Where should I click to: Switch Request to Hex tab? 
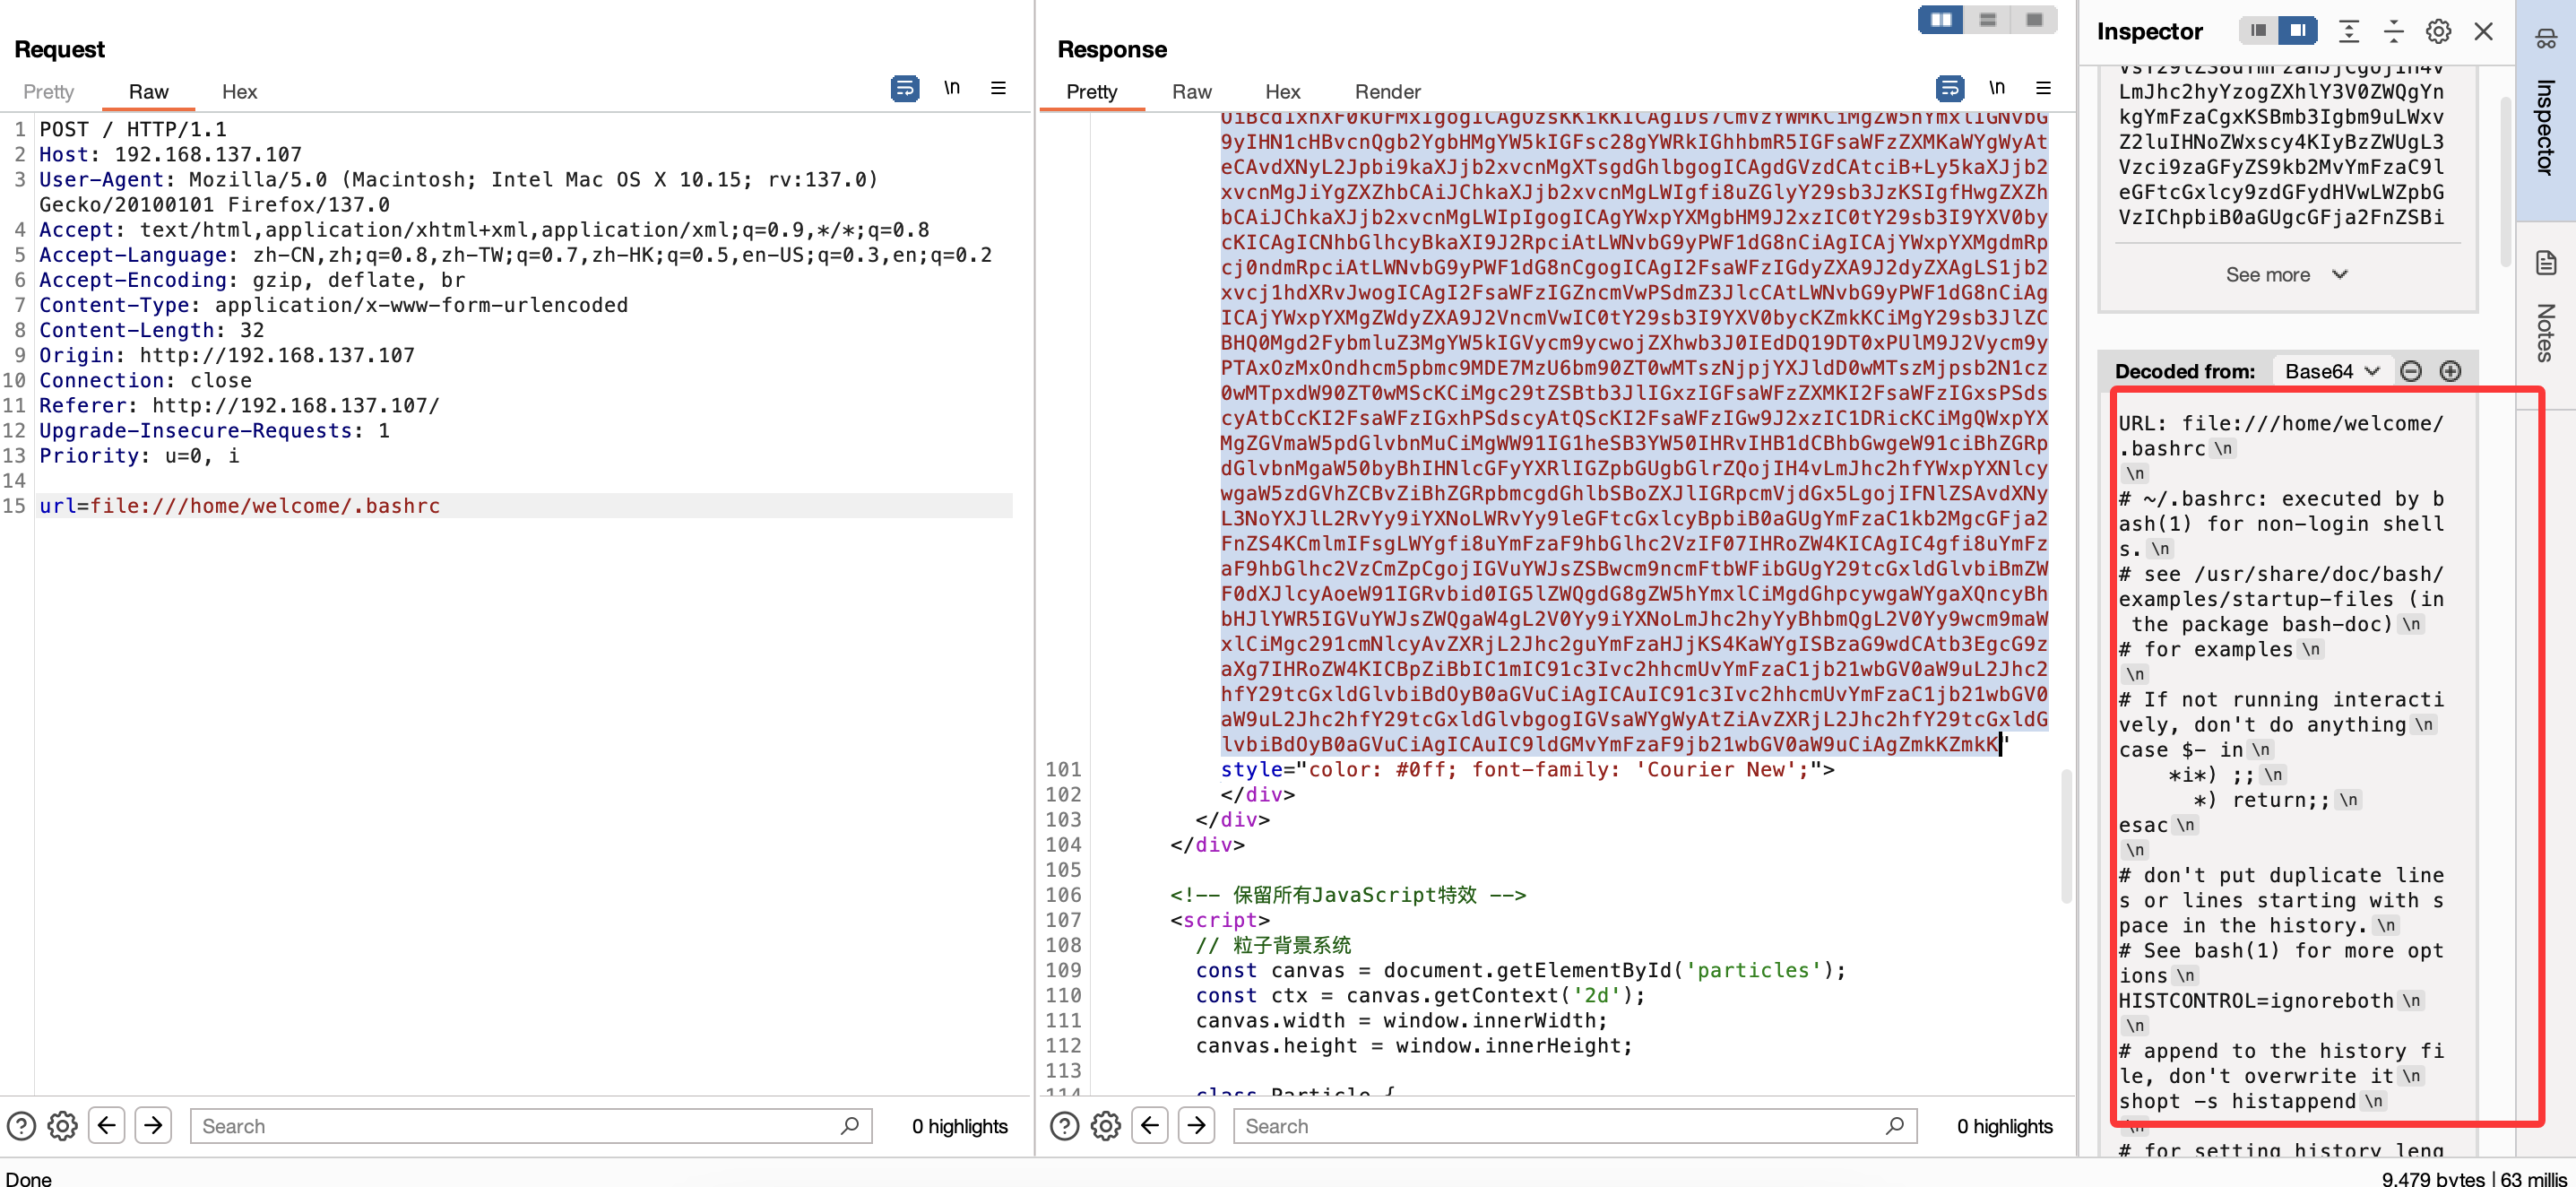pyautogui.click(x=239, y=92)
